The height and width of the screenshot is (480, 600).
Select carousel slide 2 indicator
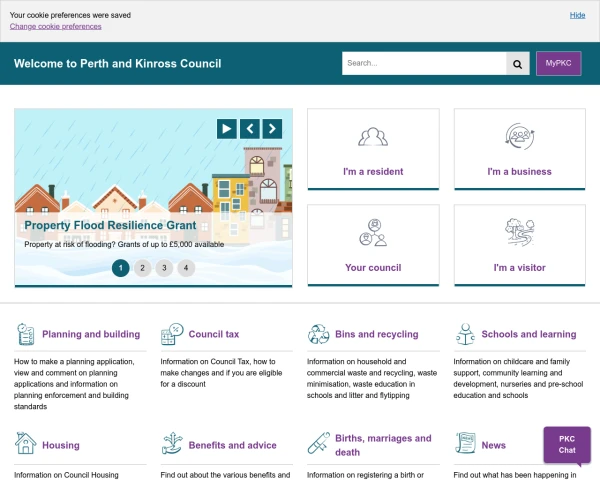tap(142, 268)
